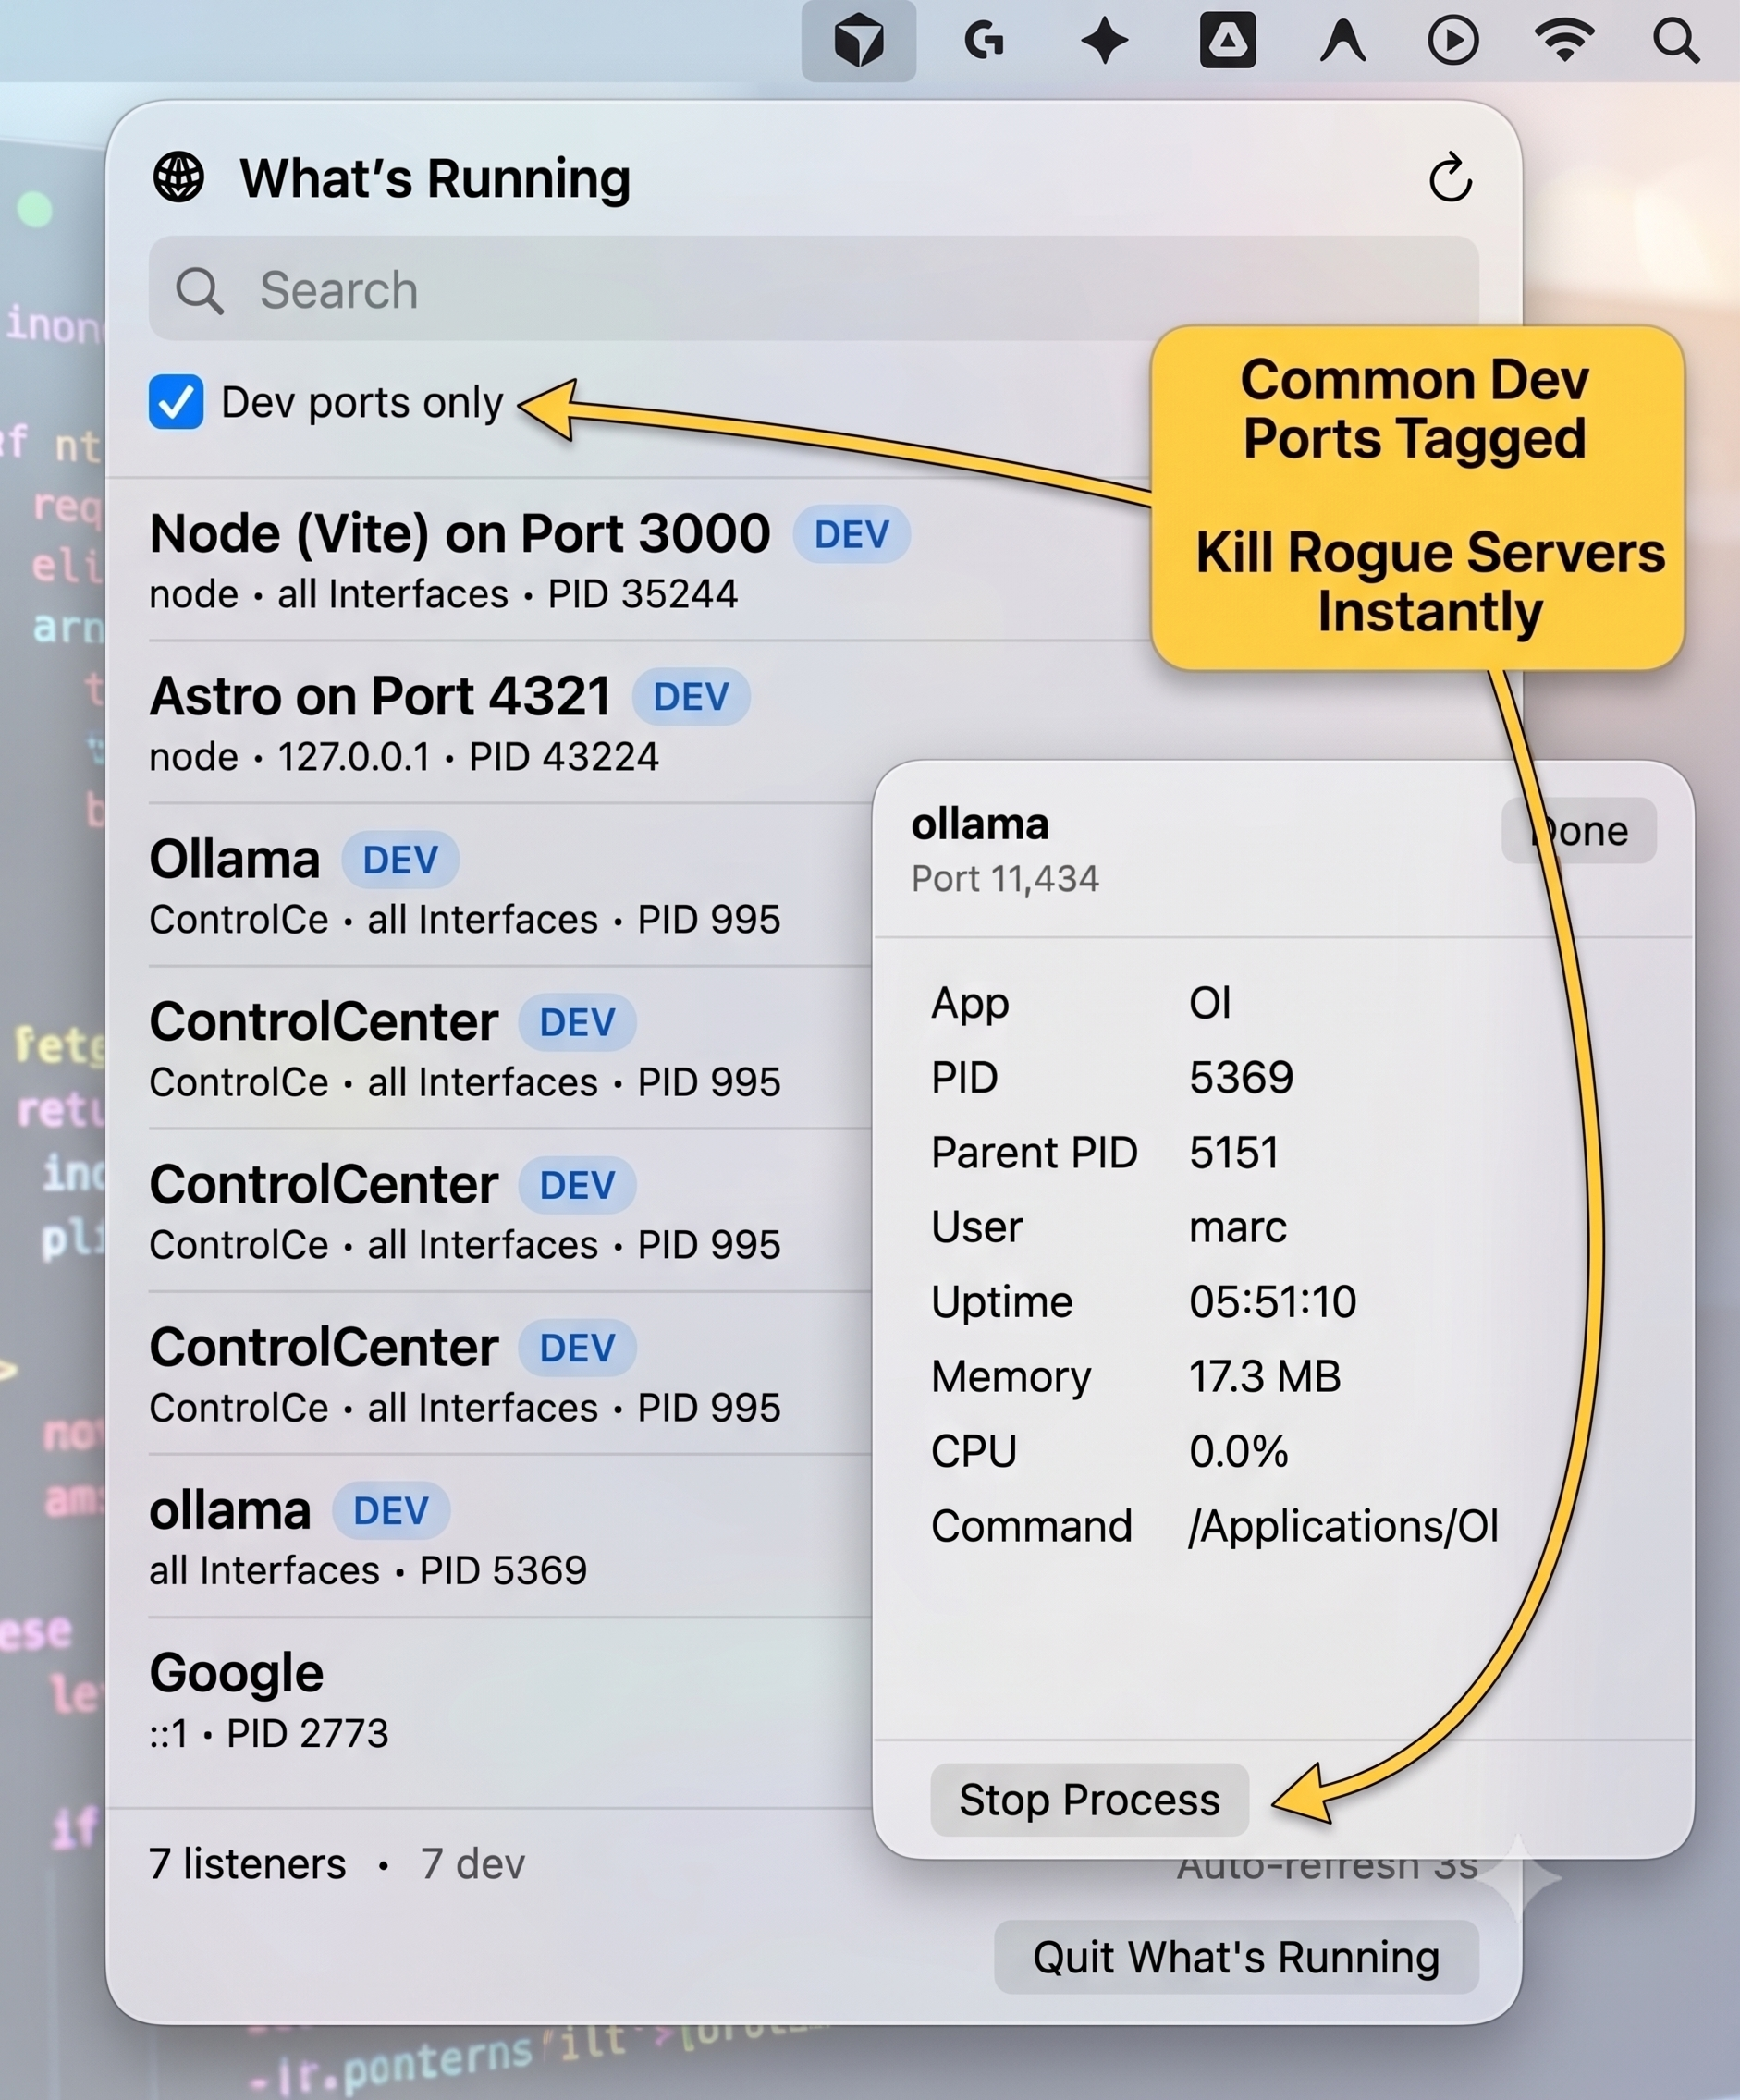This screenshot has width=1740, height=2100.
Task: Click the refresh arrow in What's Running
Action: [x=1449, y=179]
